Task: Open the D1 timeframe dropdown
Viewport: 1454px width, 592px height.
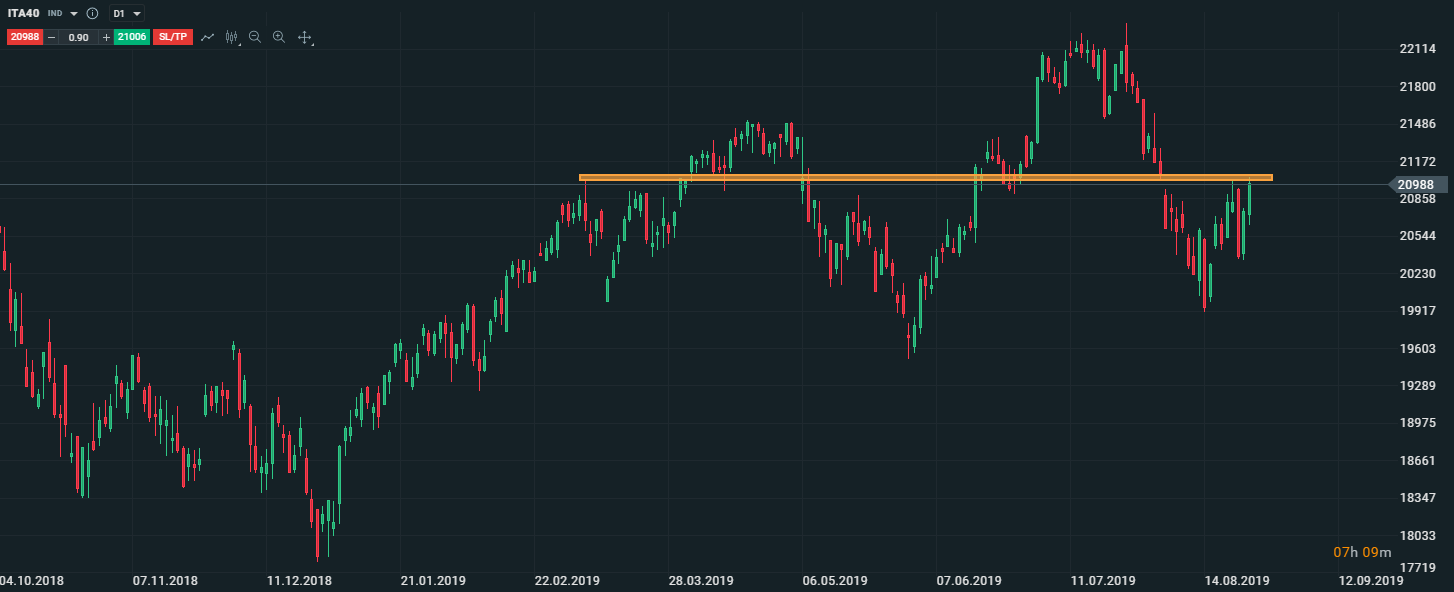Action: tap(127, 14)
